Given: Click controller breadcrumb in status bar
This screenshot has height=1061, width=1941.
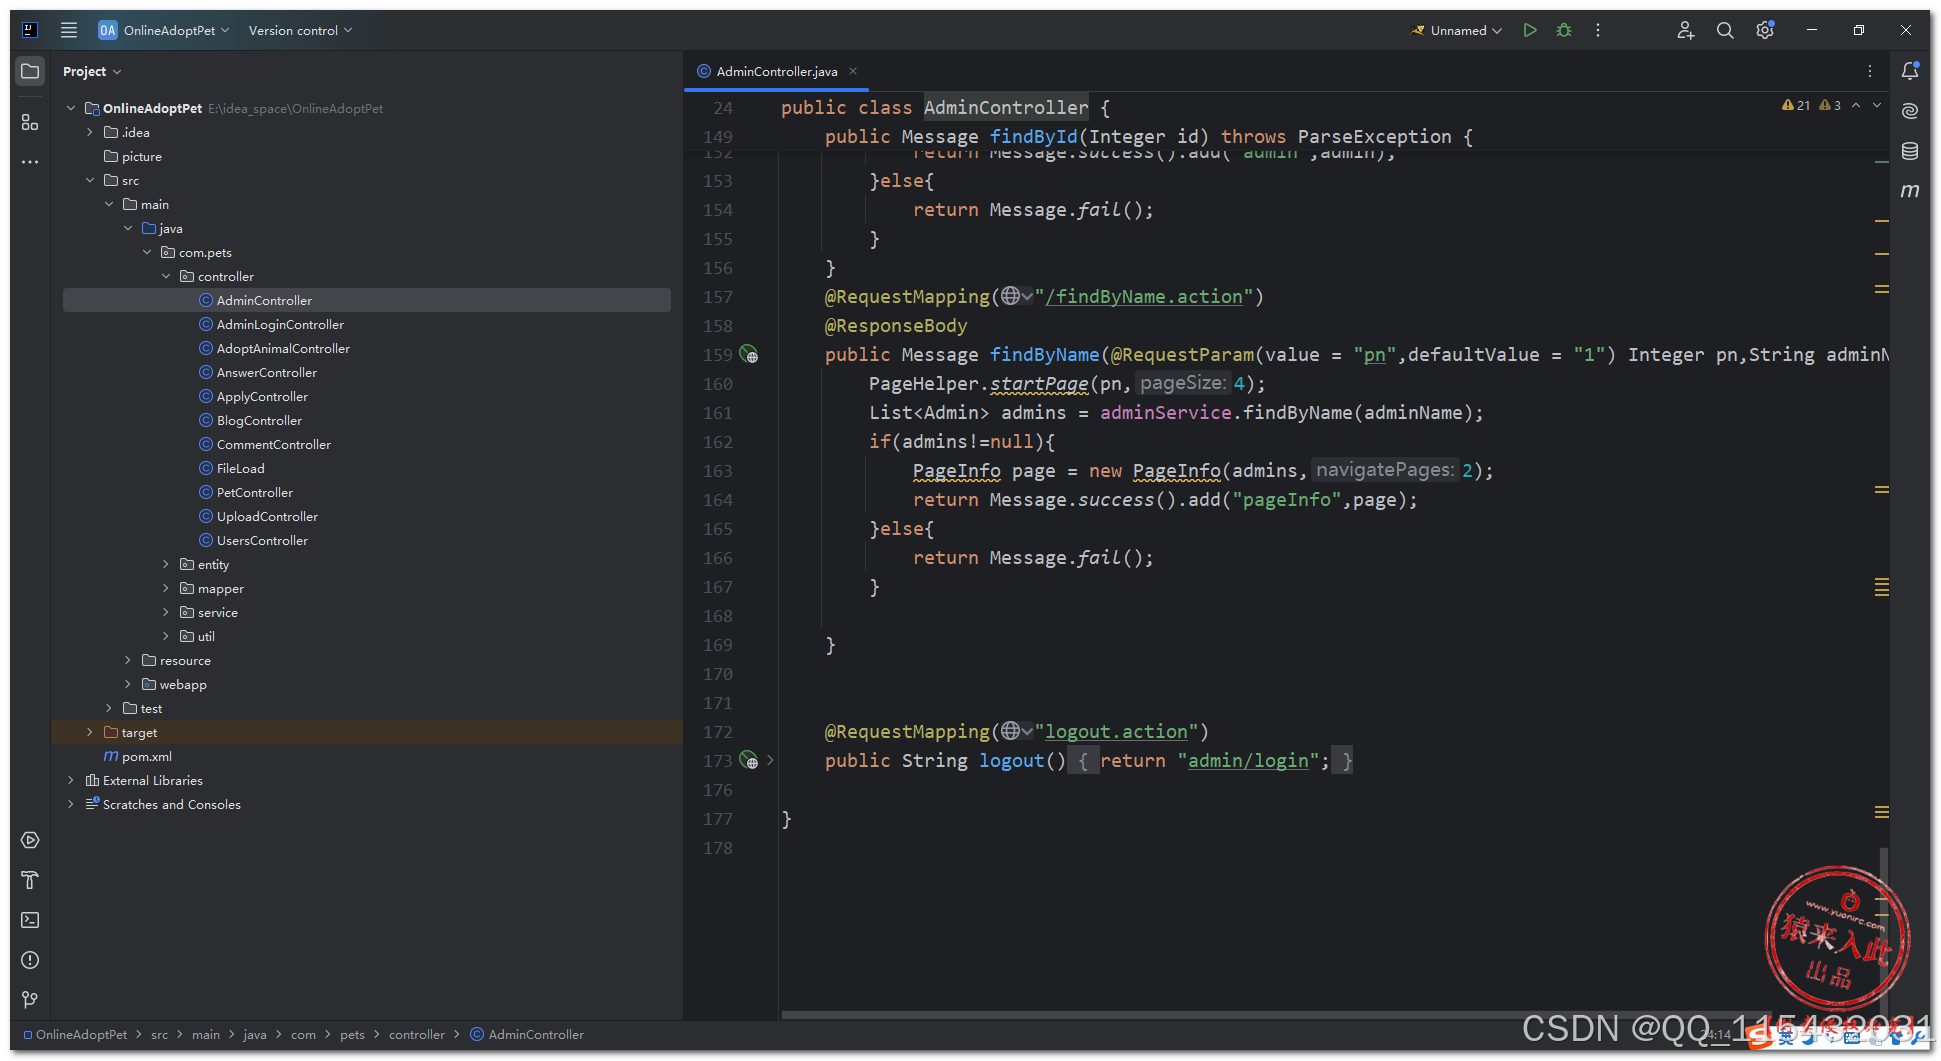Looking at the screenshot, I should [x=416, y=1034].
